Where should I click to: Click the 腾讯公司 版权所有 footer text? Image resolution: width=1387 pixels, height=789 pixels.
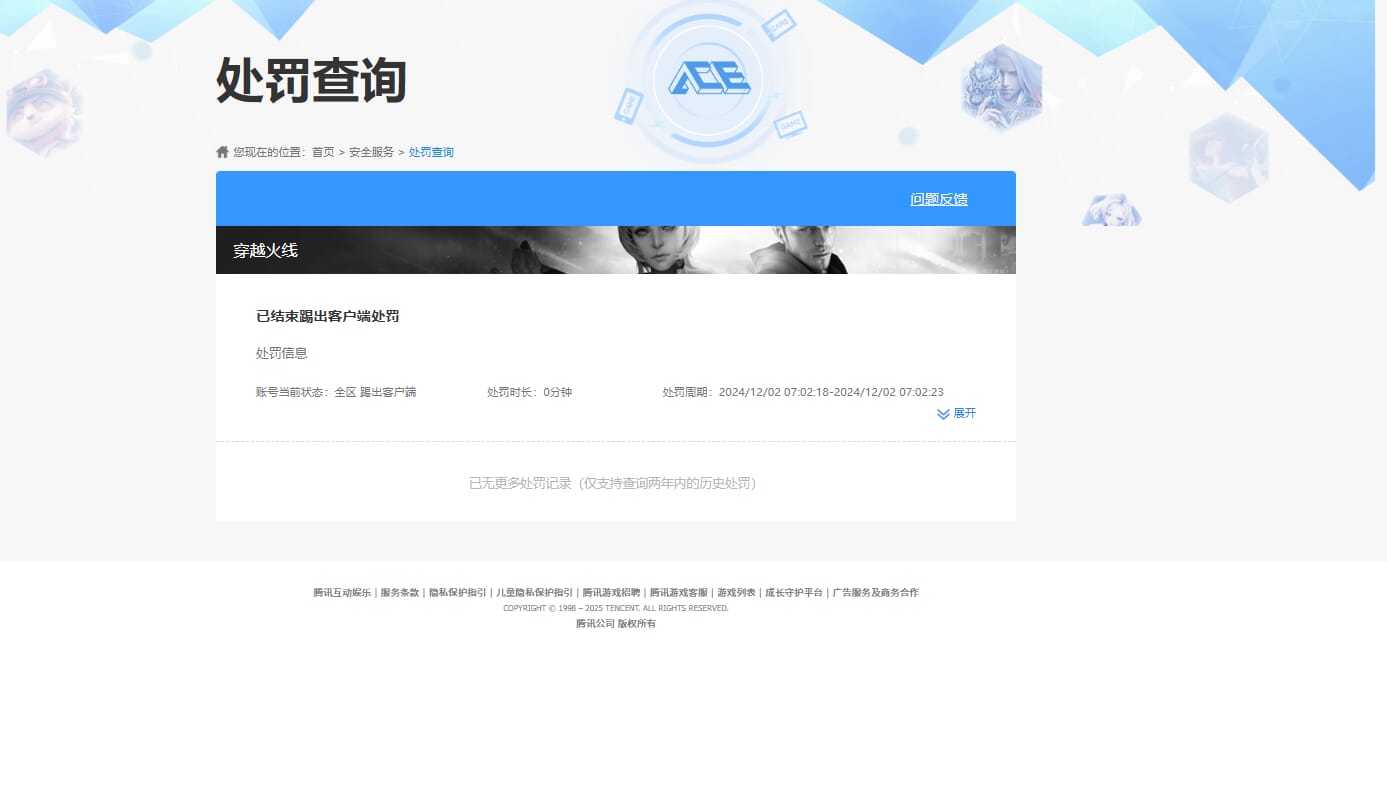tap(616, 624)
